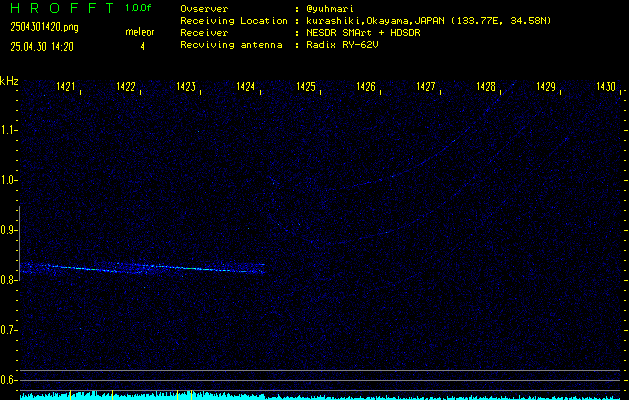Click the HROFFT title text
The height and width of the screenshot is (400, 629).
point(62,8)
